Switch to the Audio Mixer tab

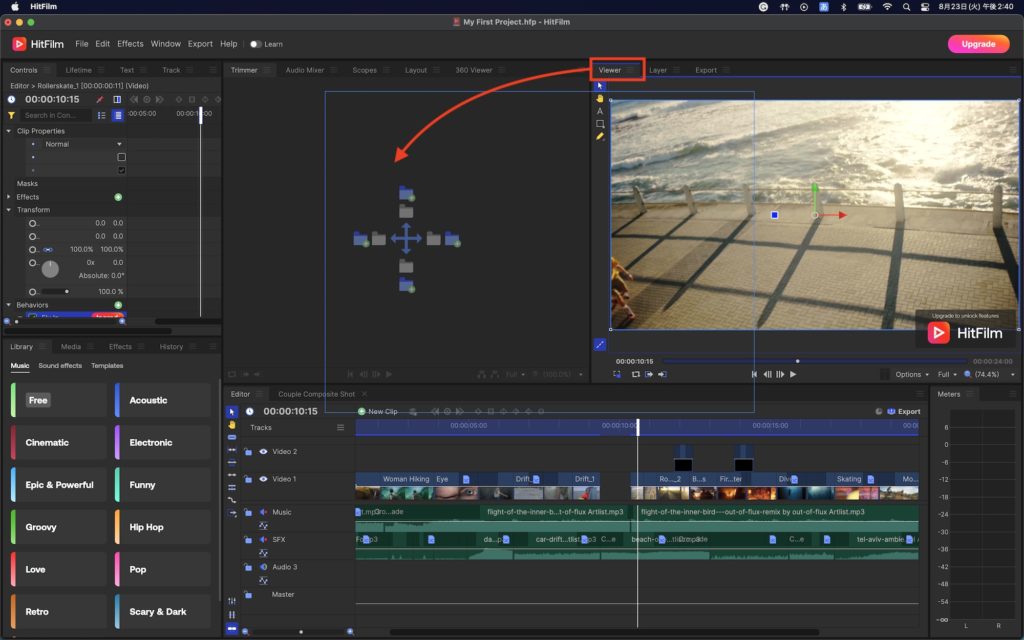pos(304,70)
